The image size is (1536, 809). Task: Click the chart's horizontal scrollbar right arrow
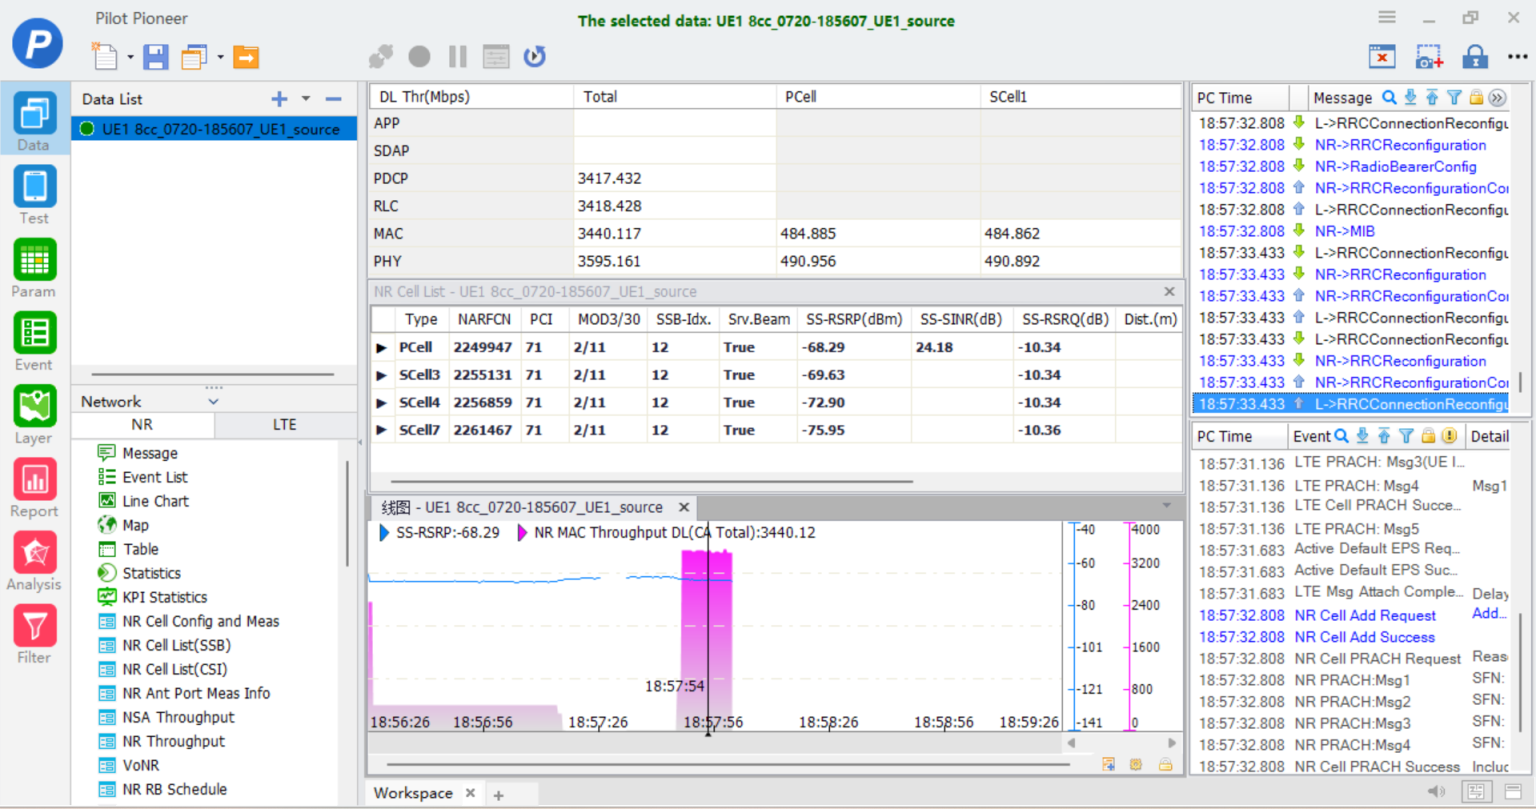(1172, 743)
